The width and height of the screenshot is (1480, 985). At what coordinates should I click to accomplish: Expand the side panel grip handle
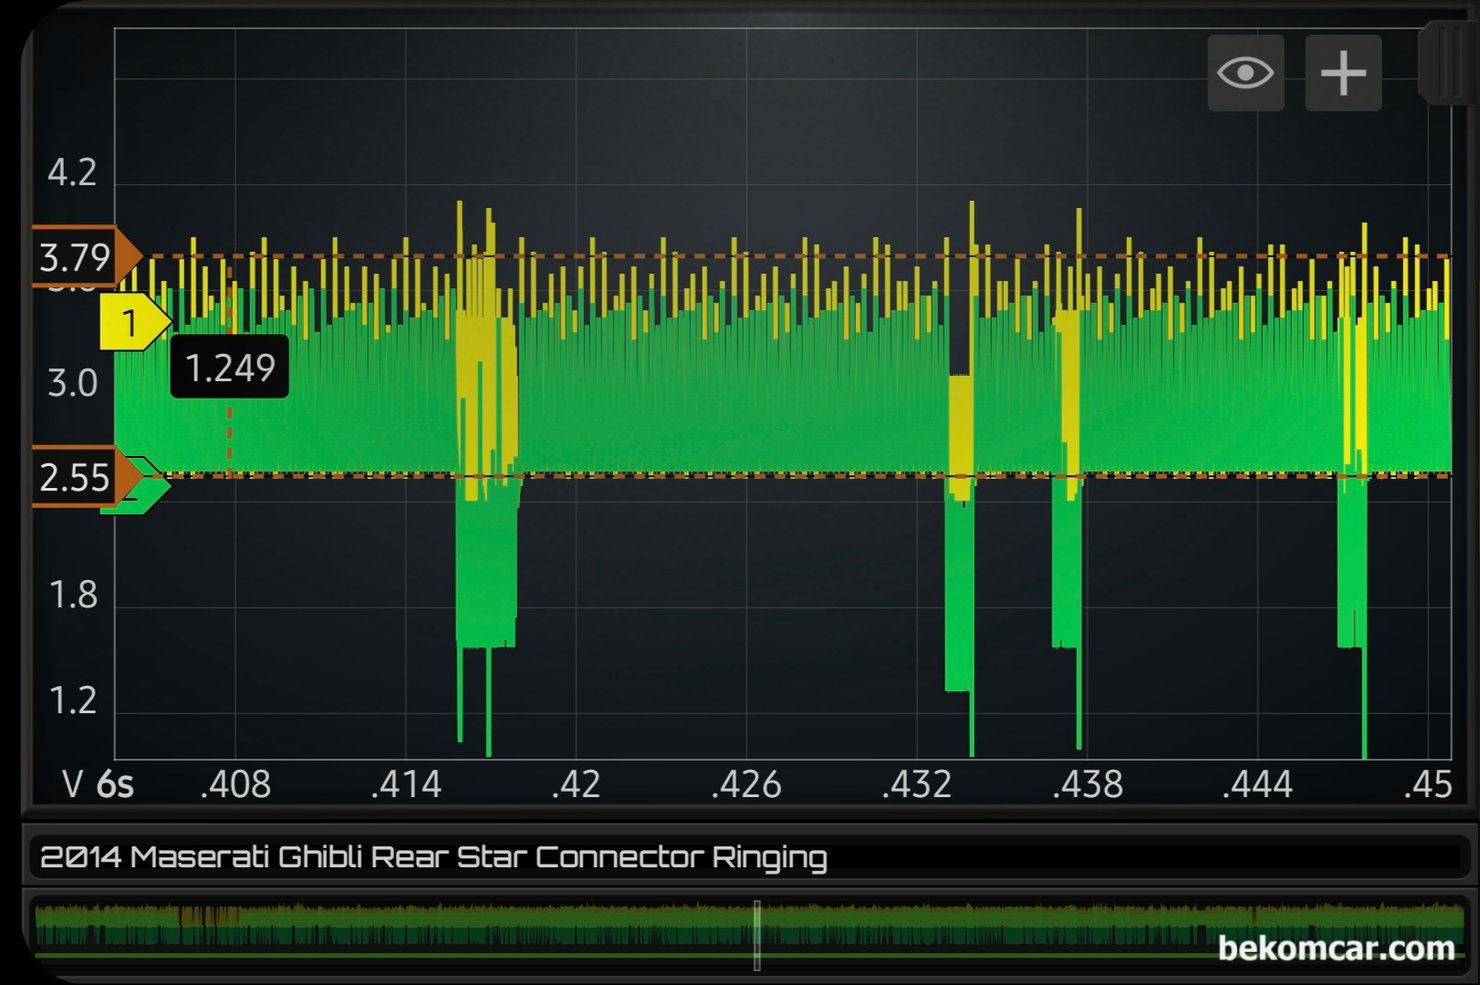pos(1448,62)
